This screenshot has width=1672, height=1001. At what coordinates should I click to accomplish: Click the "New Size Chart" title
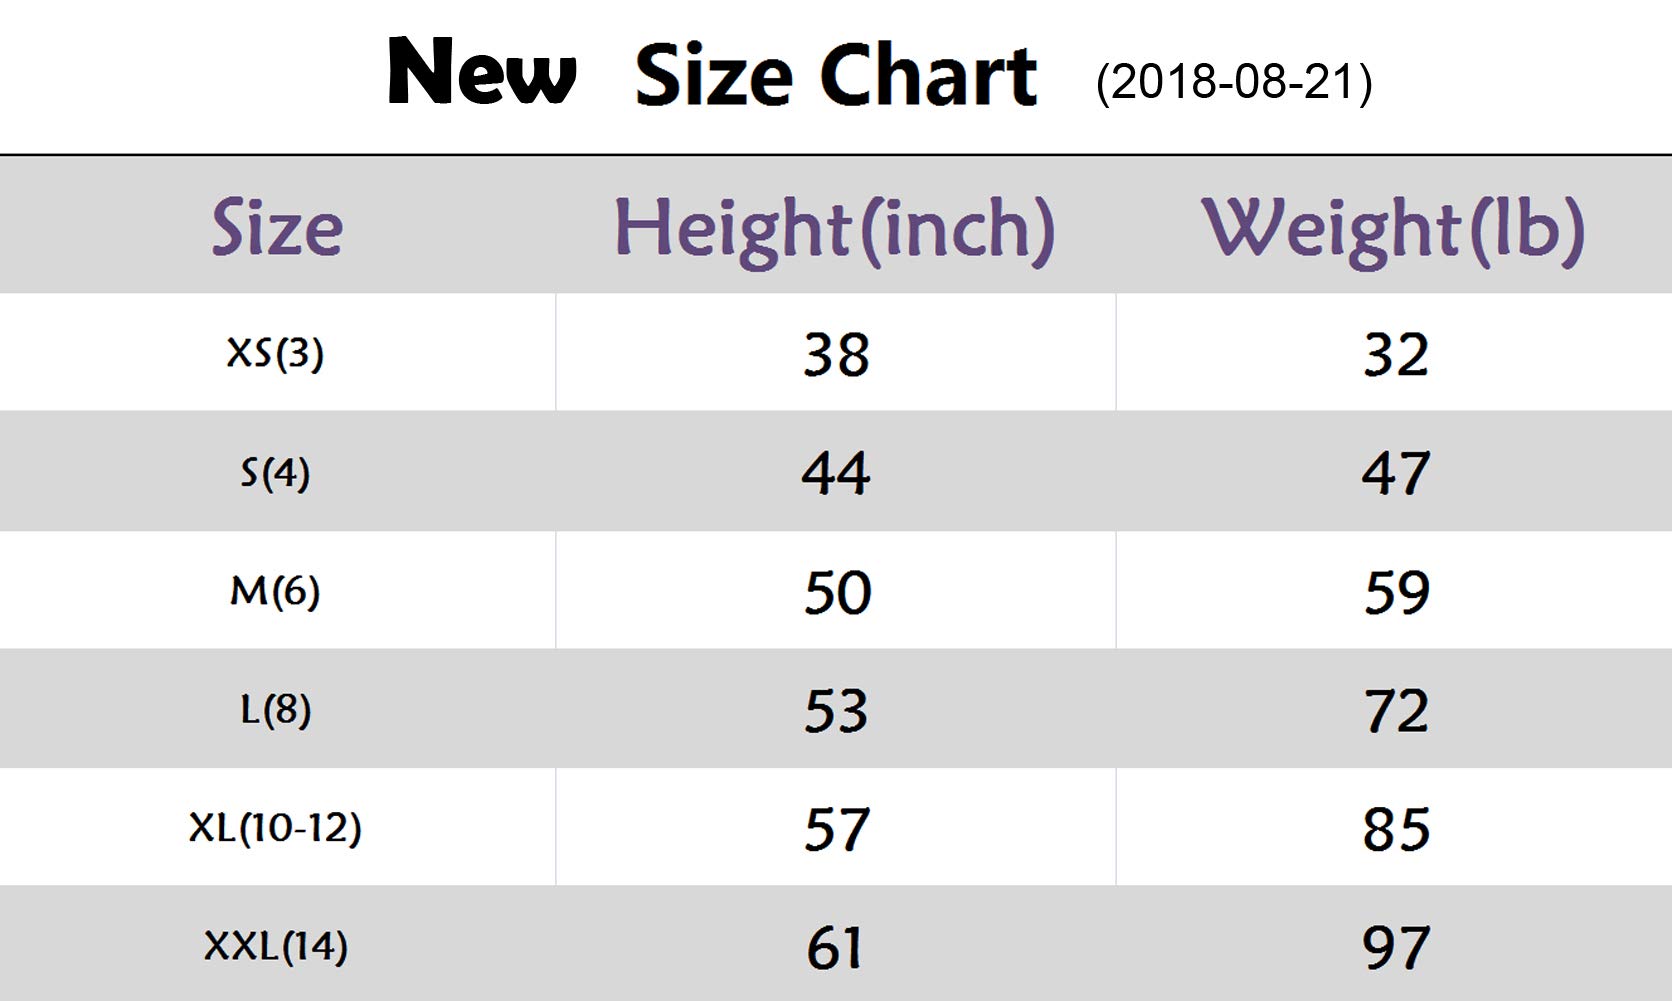pyautogui.click(x=711, y=74)
